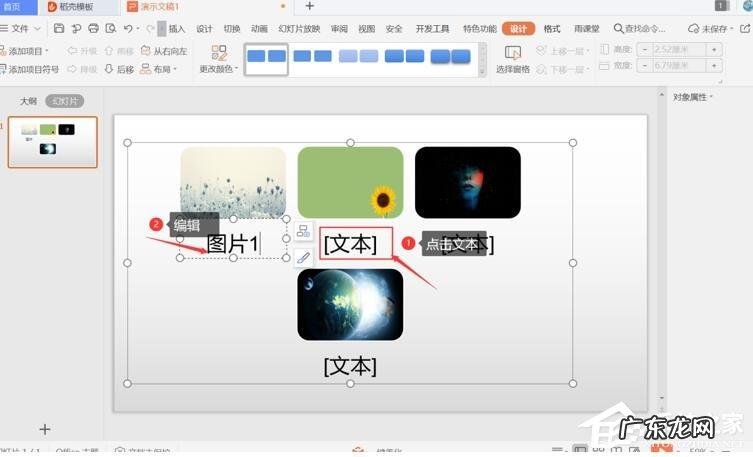Click the plus to open new tab
The image size is (753, 457).
[x=310, y=6]
